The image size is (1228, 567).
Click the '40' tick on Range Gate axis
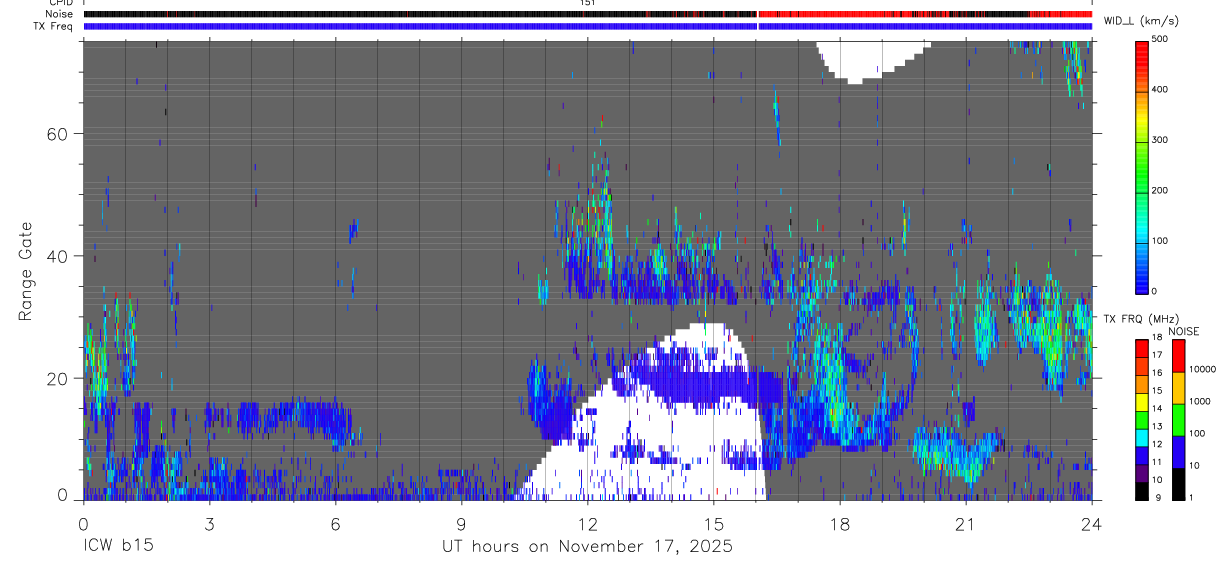coord(58,256)
